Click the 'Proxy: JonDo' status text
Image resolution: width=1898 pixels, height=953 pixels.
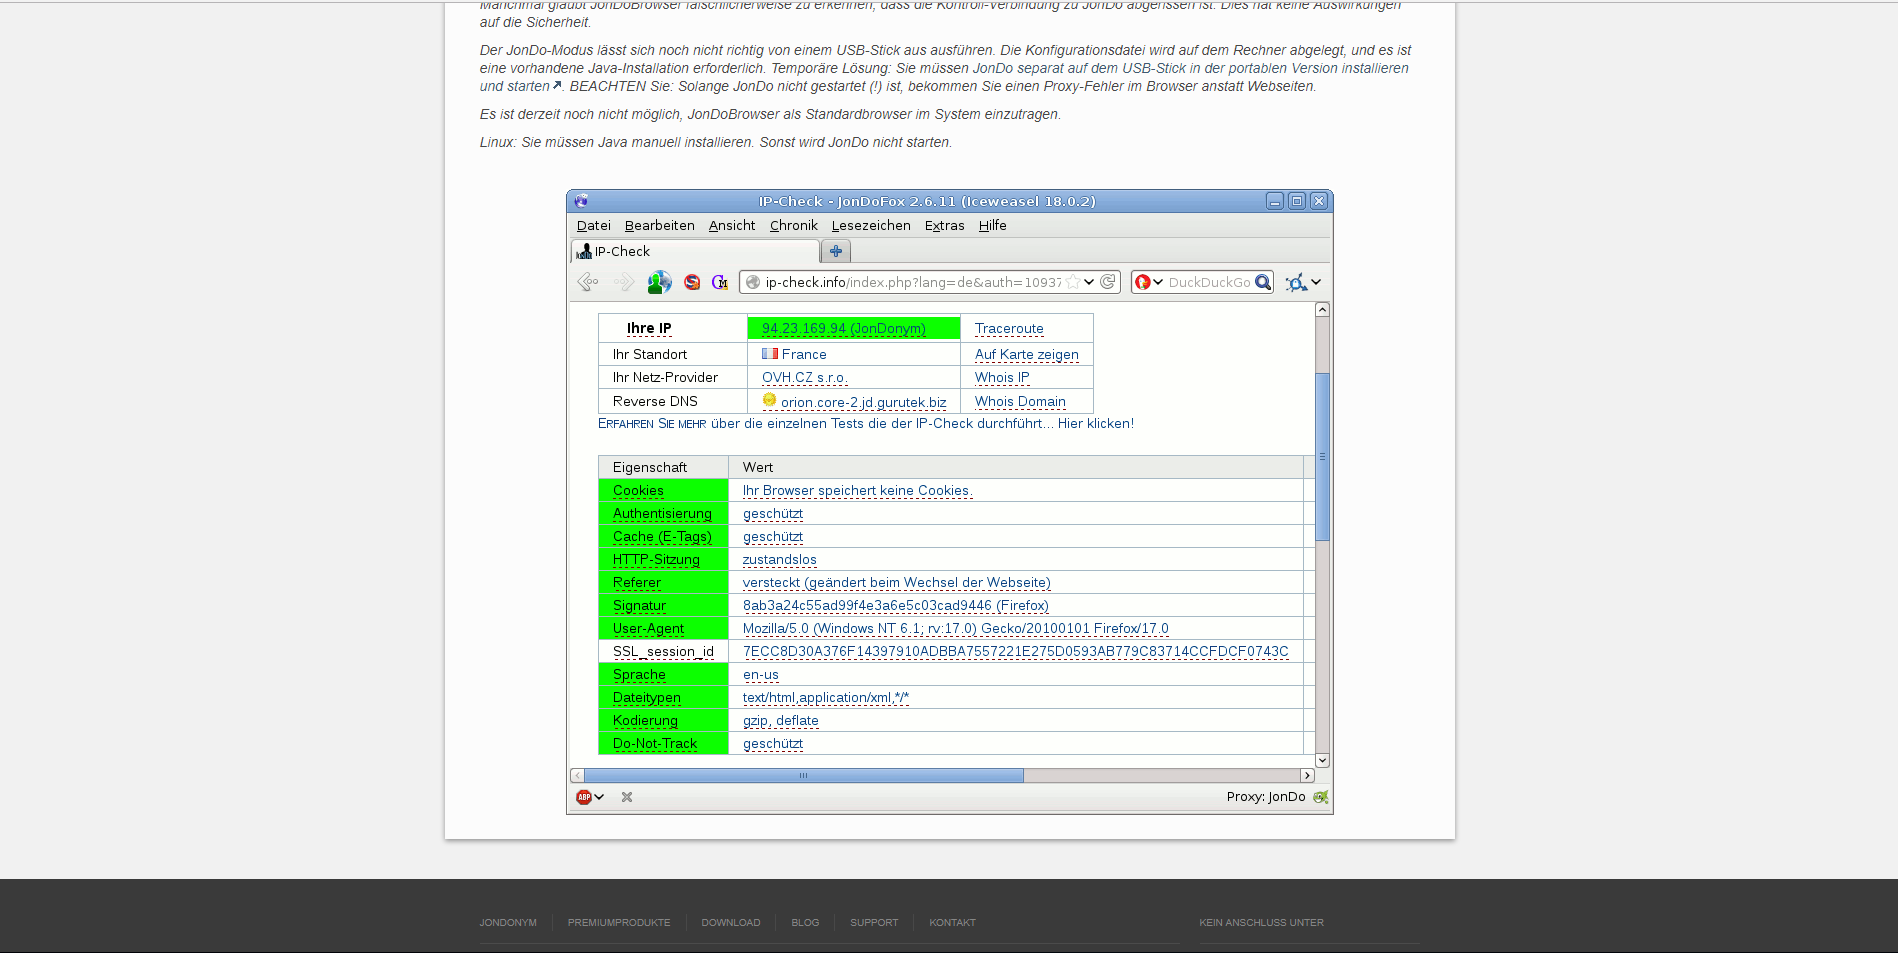[x=1266, y=797]
